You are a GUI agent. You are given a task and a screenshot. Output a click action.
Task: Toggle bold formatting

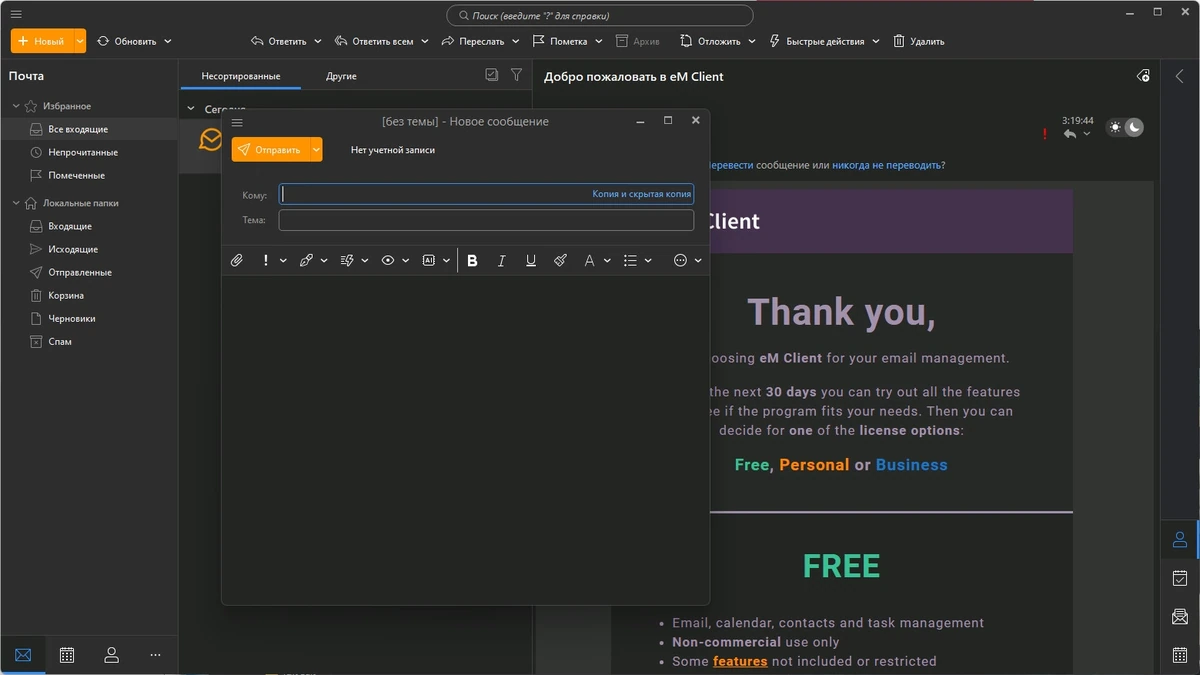[x=472, y=260]
